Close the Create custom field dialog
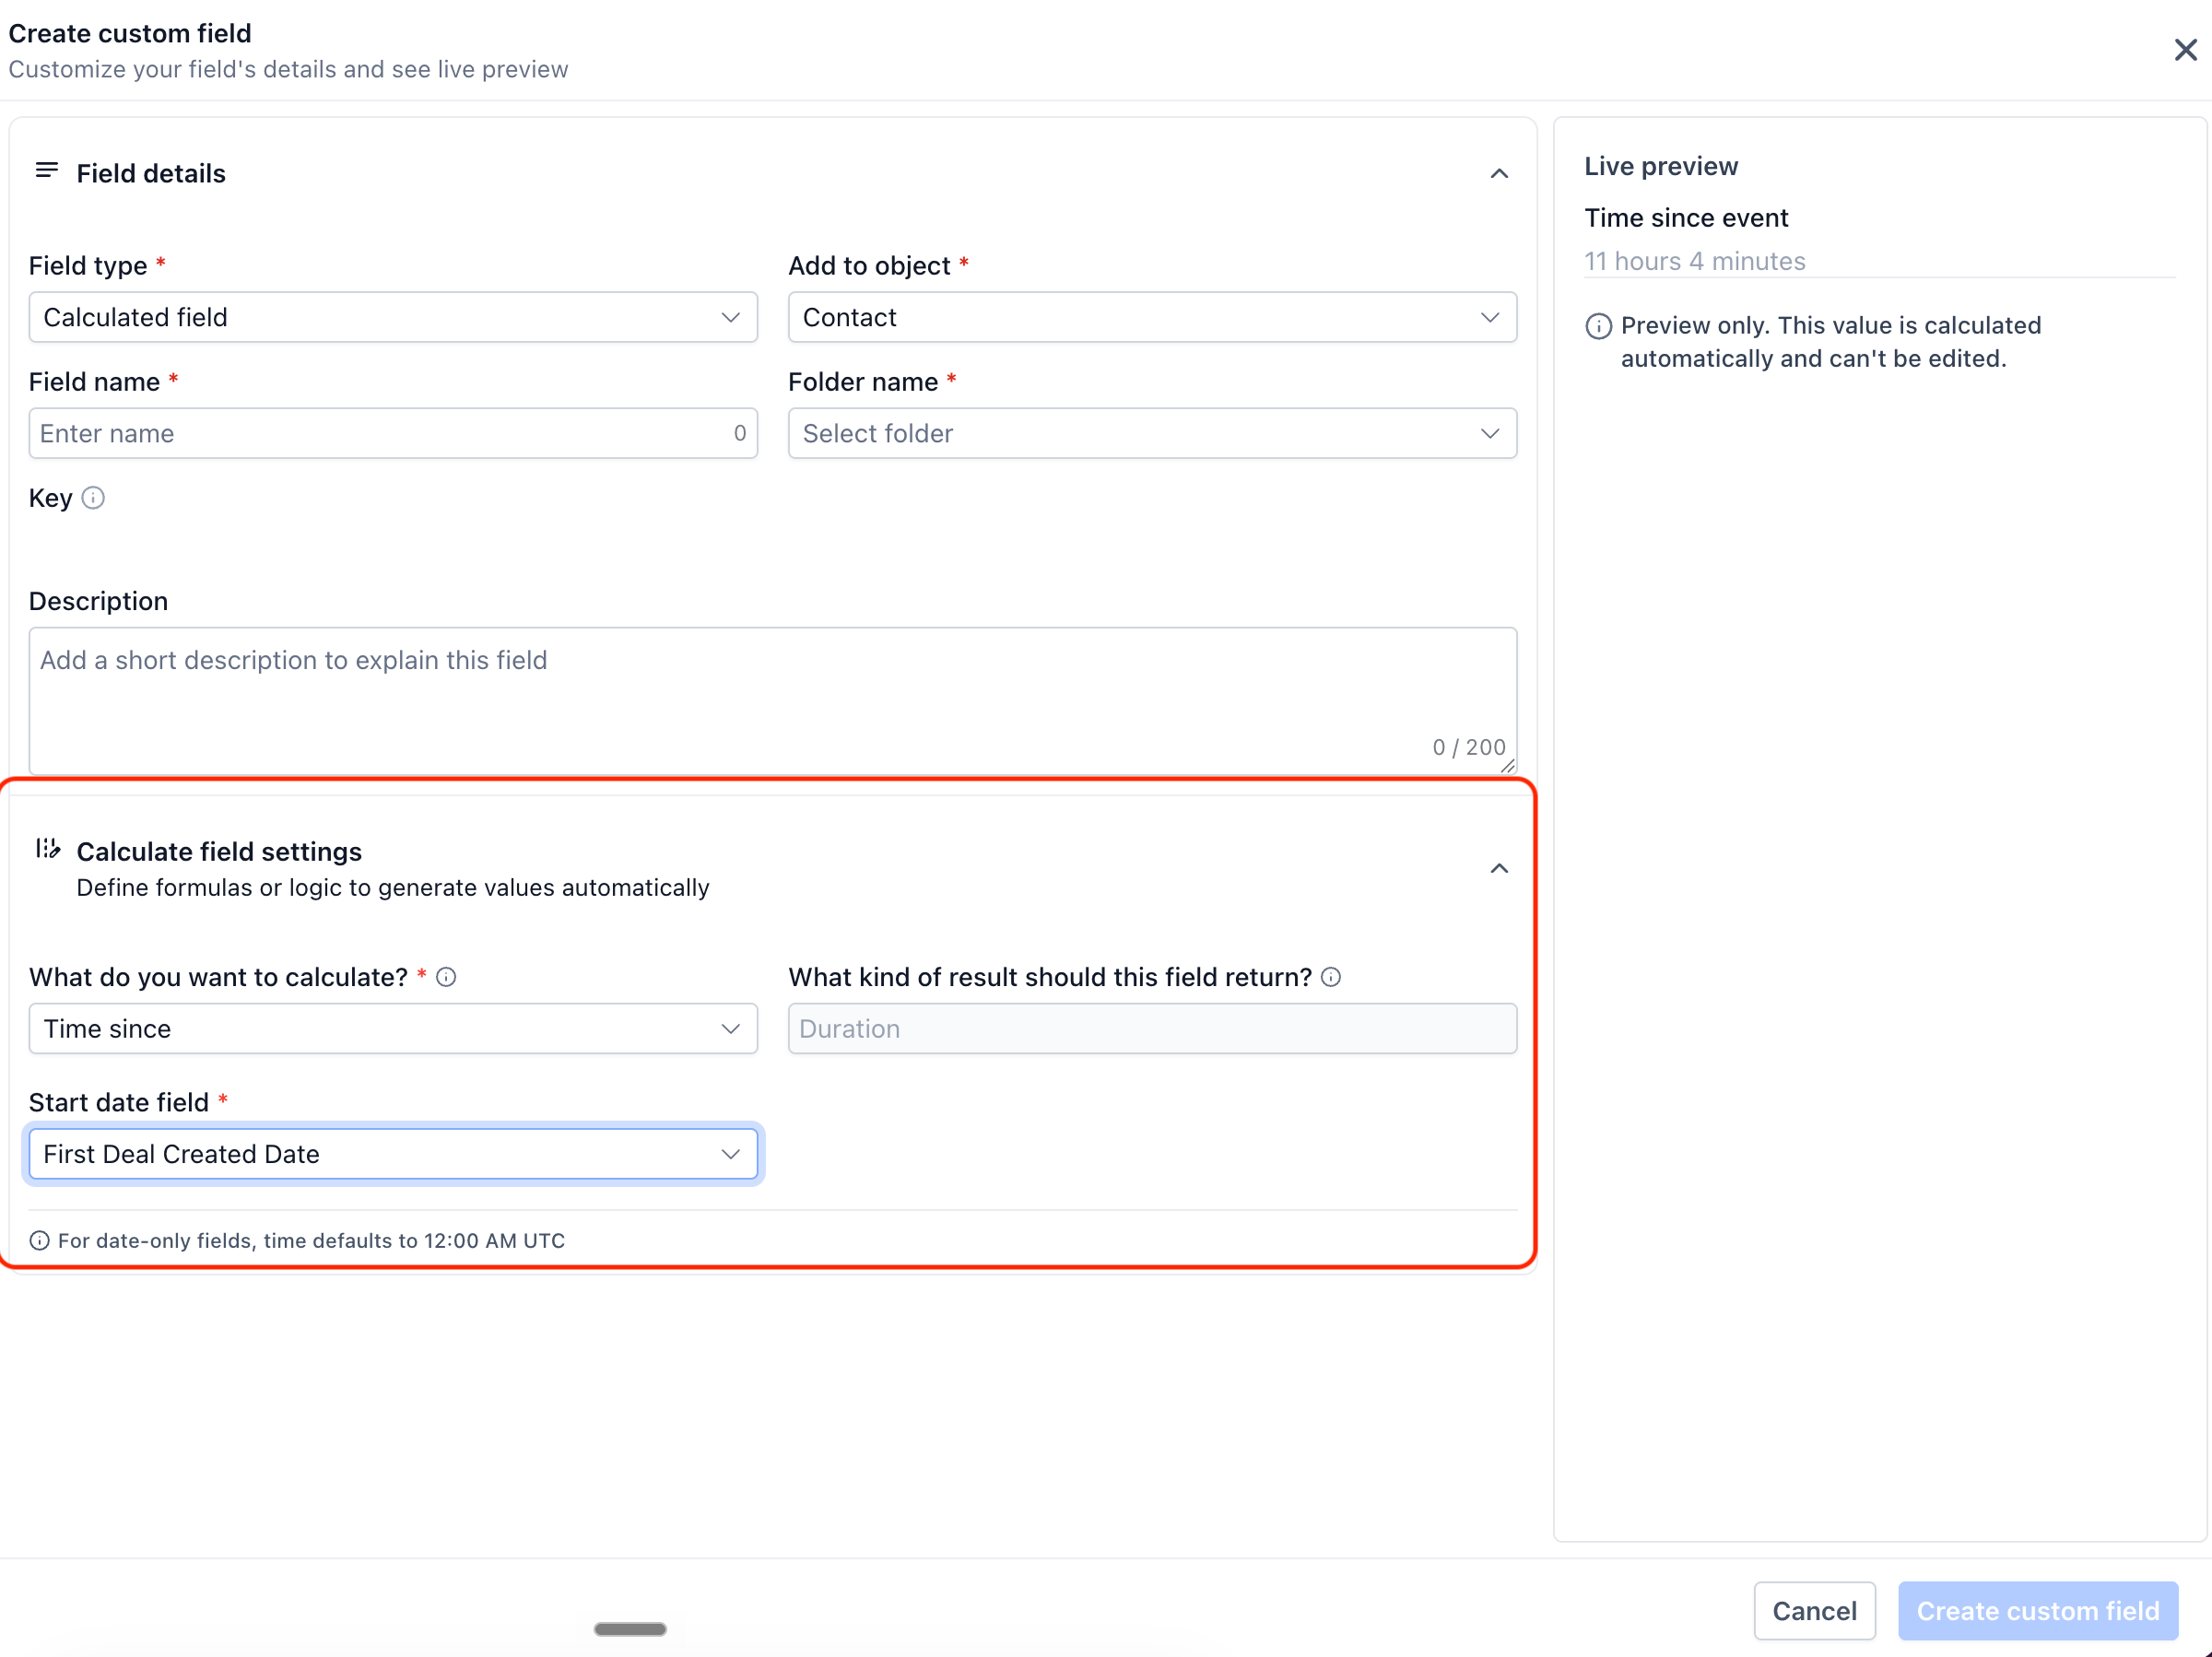2212x1657 pixels. [2185, 50]
